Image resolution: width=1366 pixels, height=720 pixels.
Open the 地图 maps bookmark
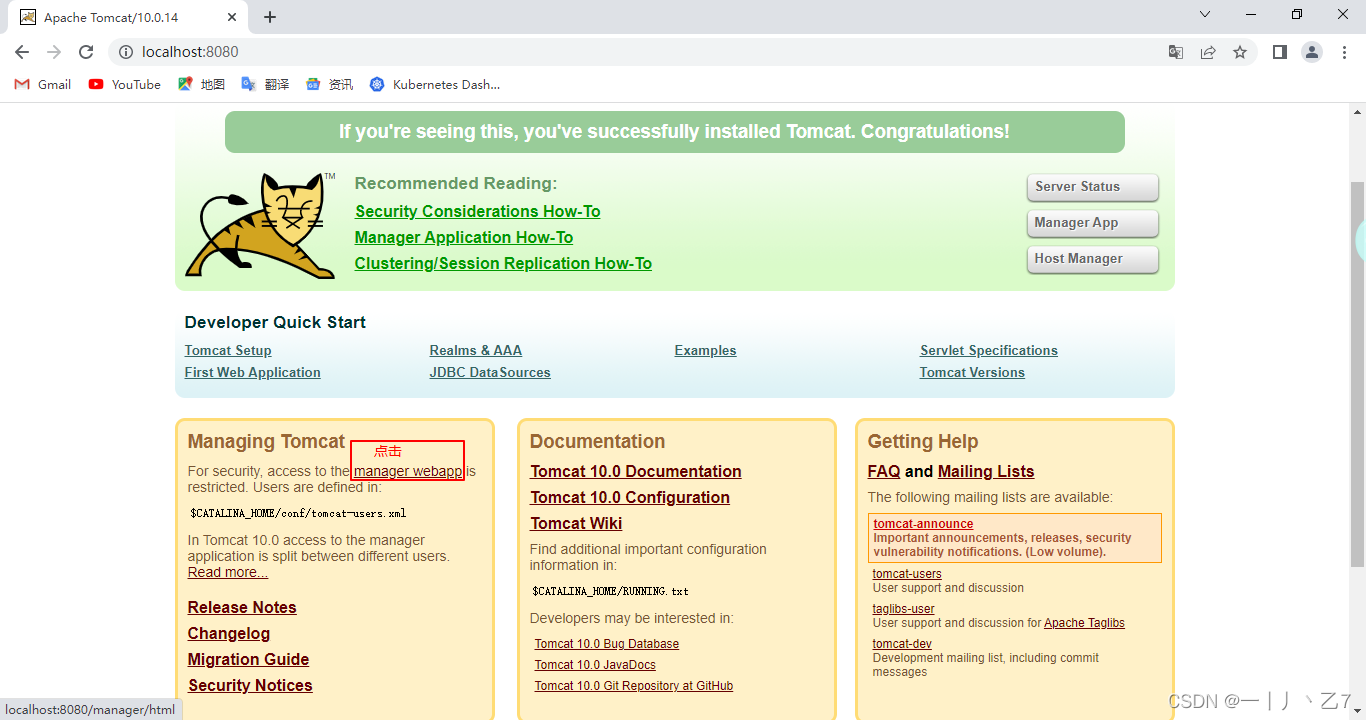[x=201, y=84]
